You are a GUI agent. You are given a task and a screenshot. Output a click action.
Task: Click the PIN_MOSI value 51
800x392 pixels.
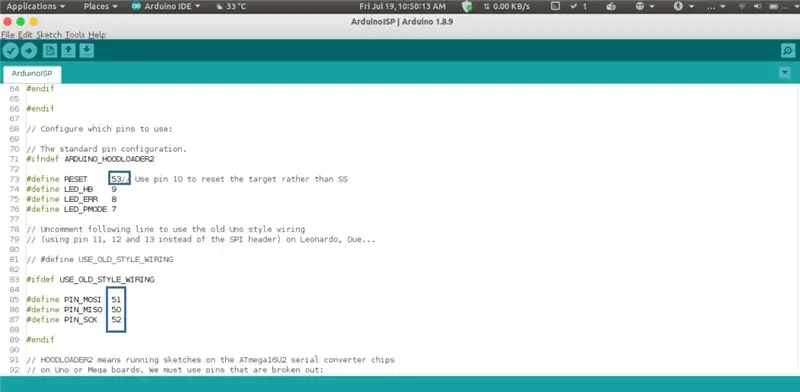pos(116,300)
